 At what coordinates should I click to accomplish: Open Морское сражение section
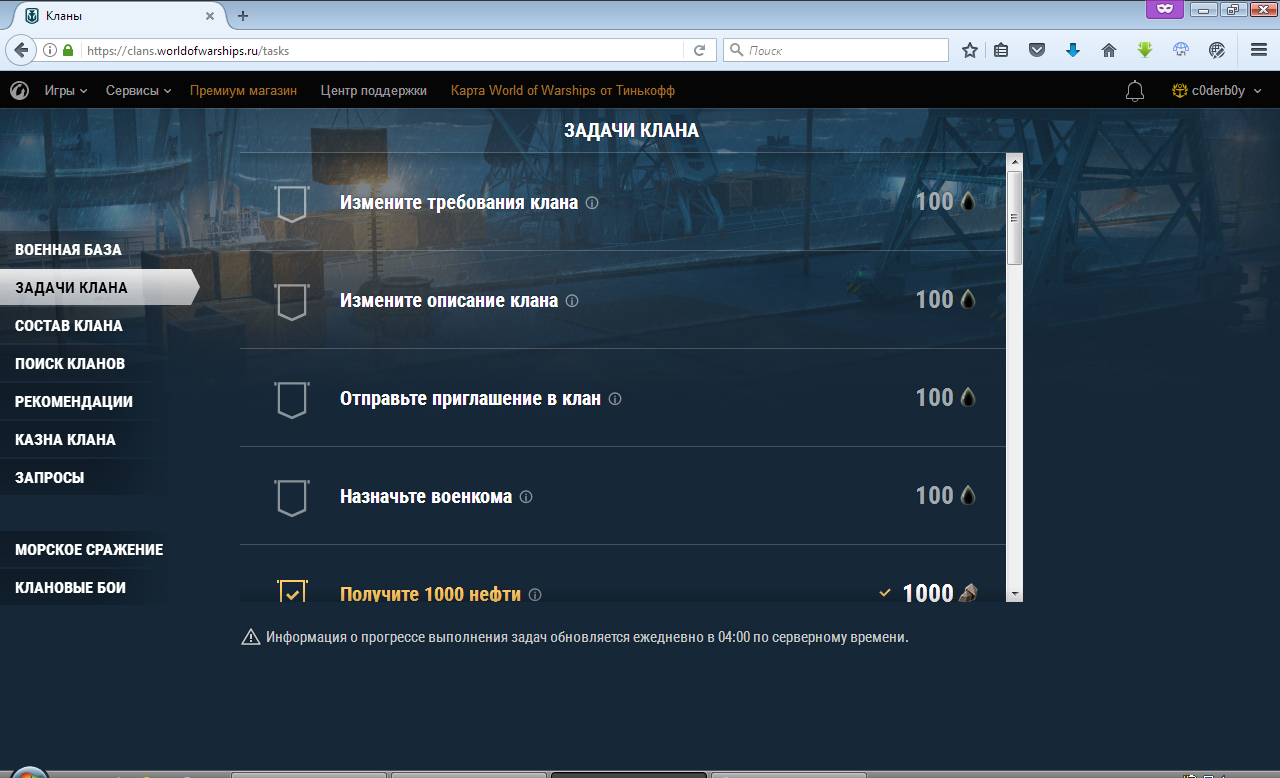tap(89, 550)
